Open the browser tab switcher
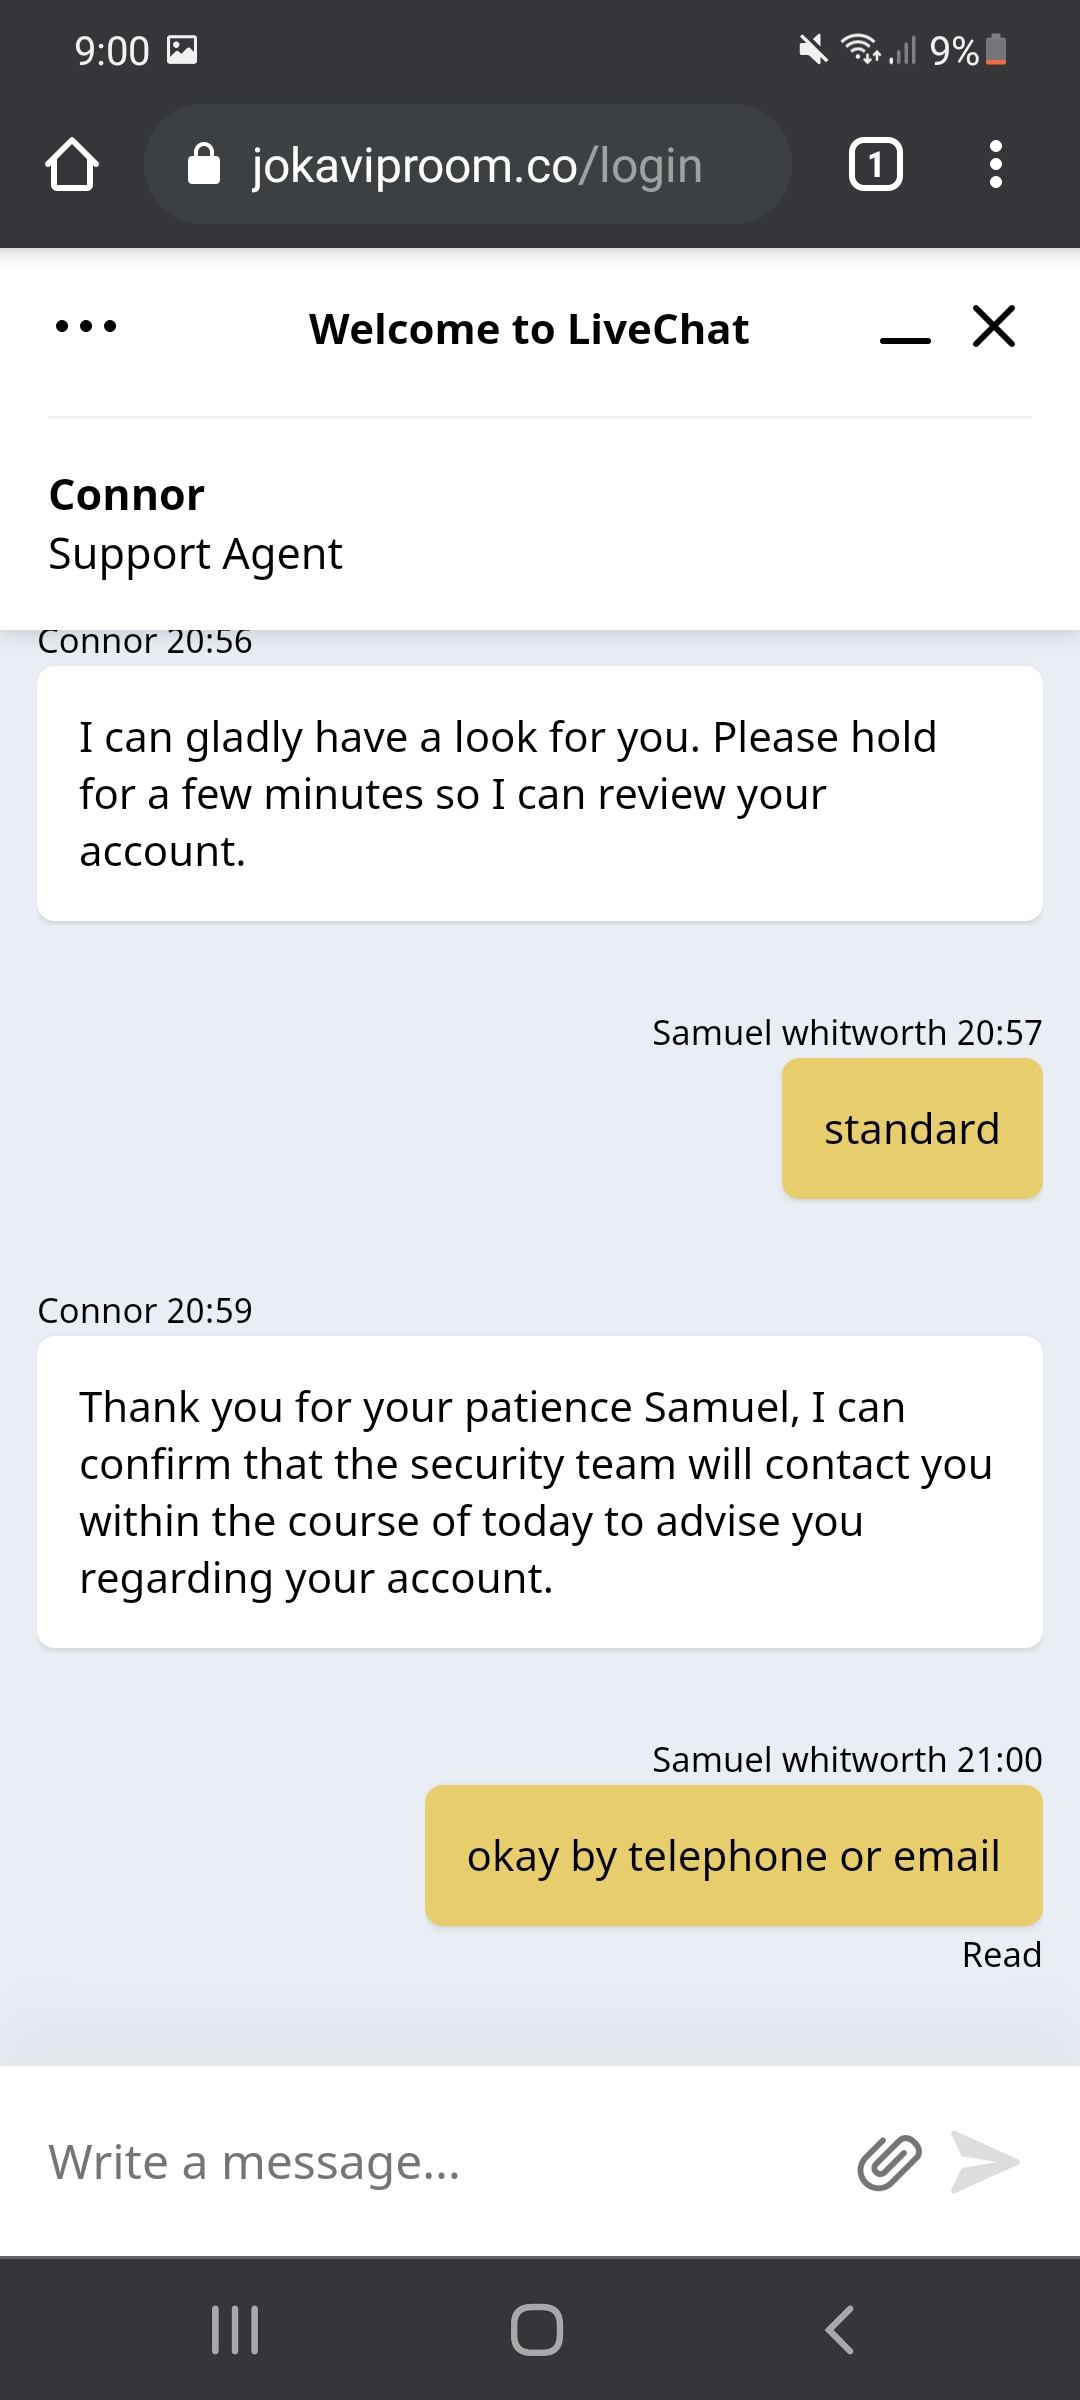This screenshot has height=2400, width=1080. coord(875,165)
